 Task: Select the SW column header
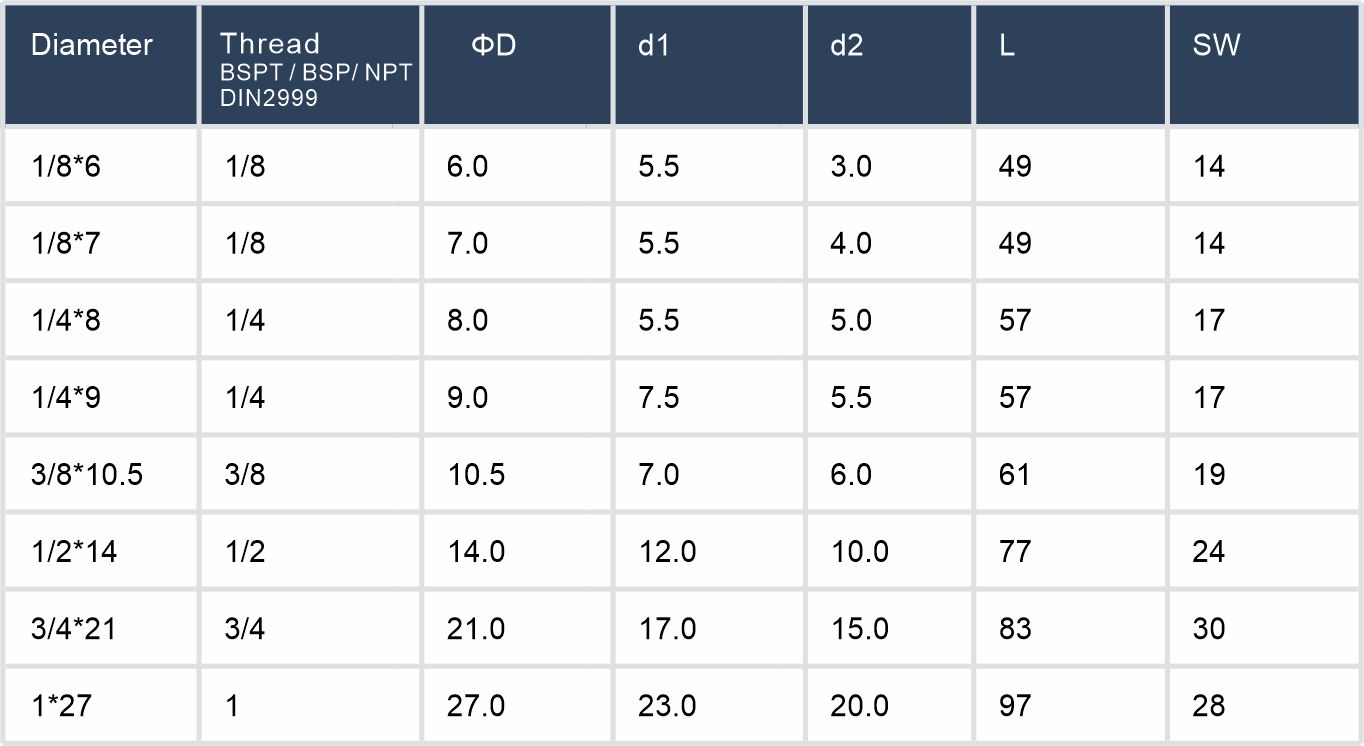tap(1216, 46)
